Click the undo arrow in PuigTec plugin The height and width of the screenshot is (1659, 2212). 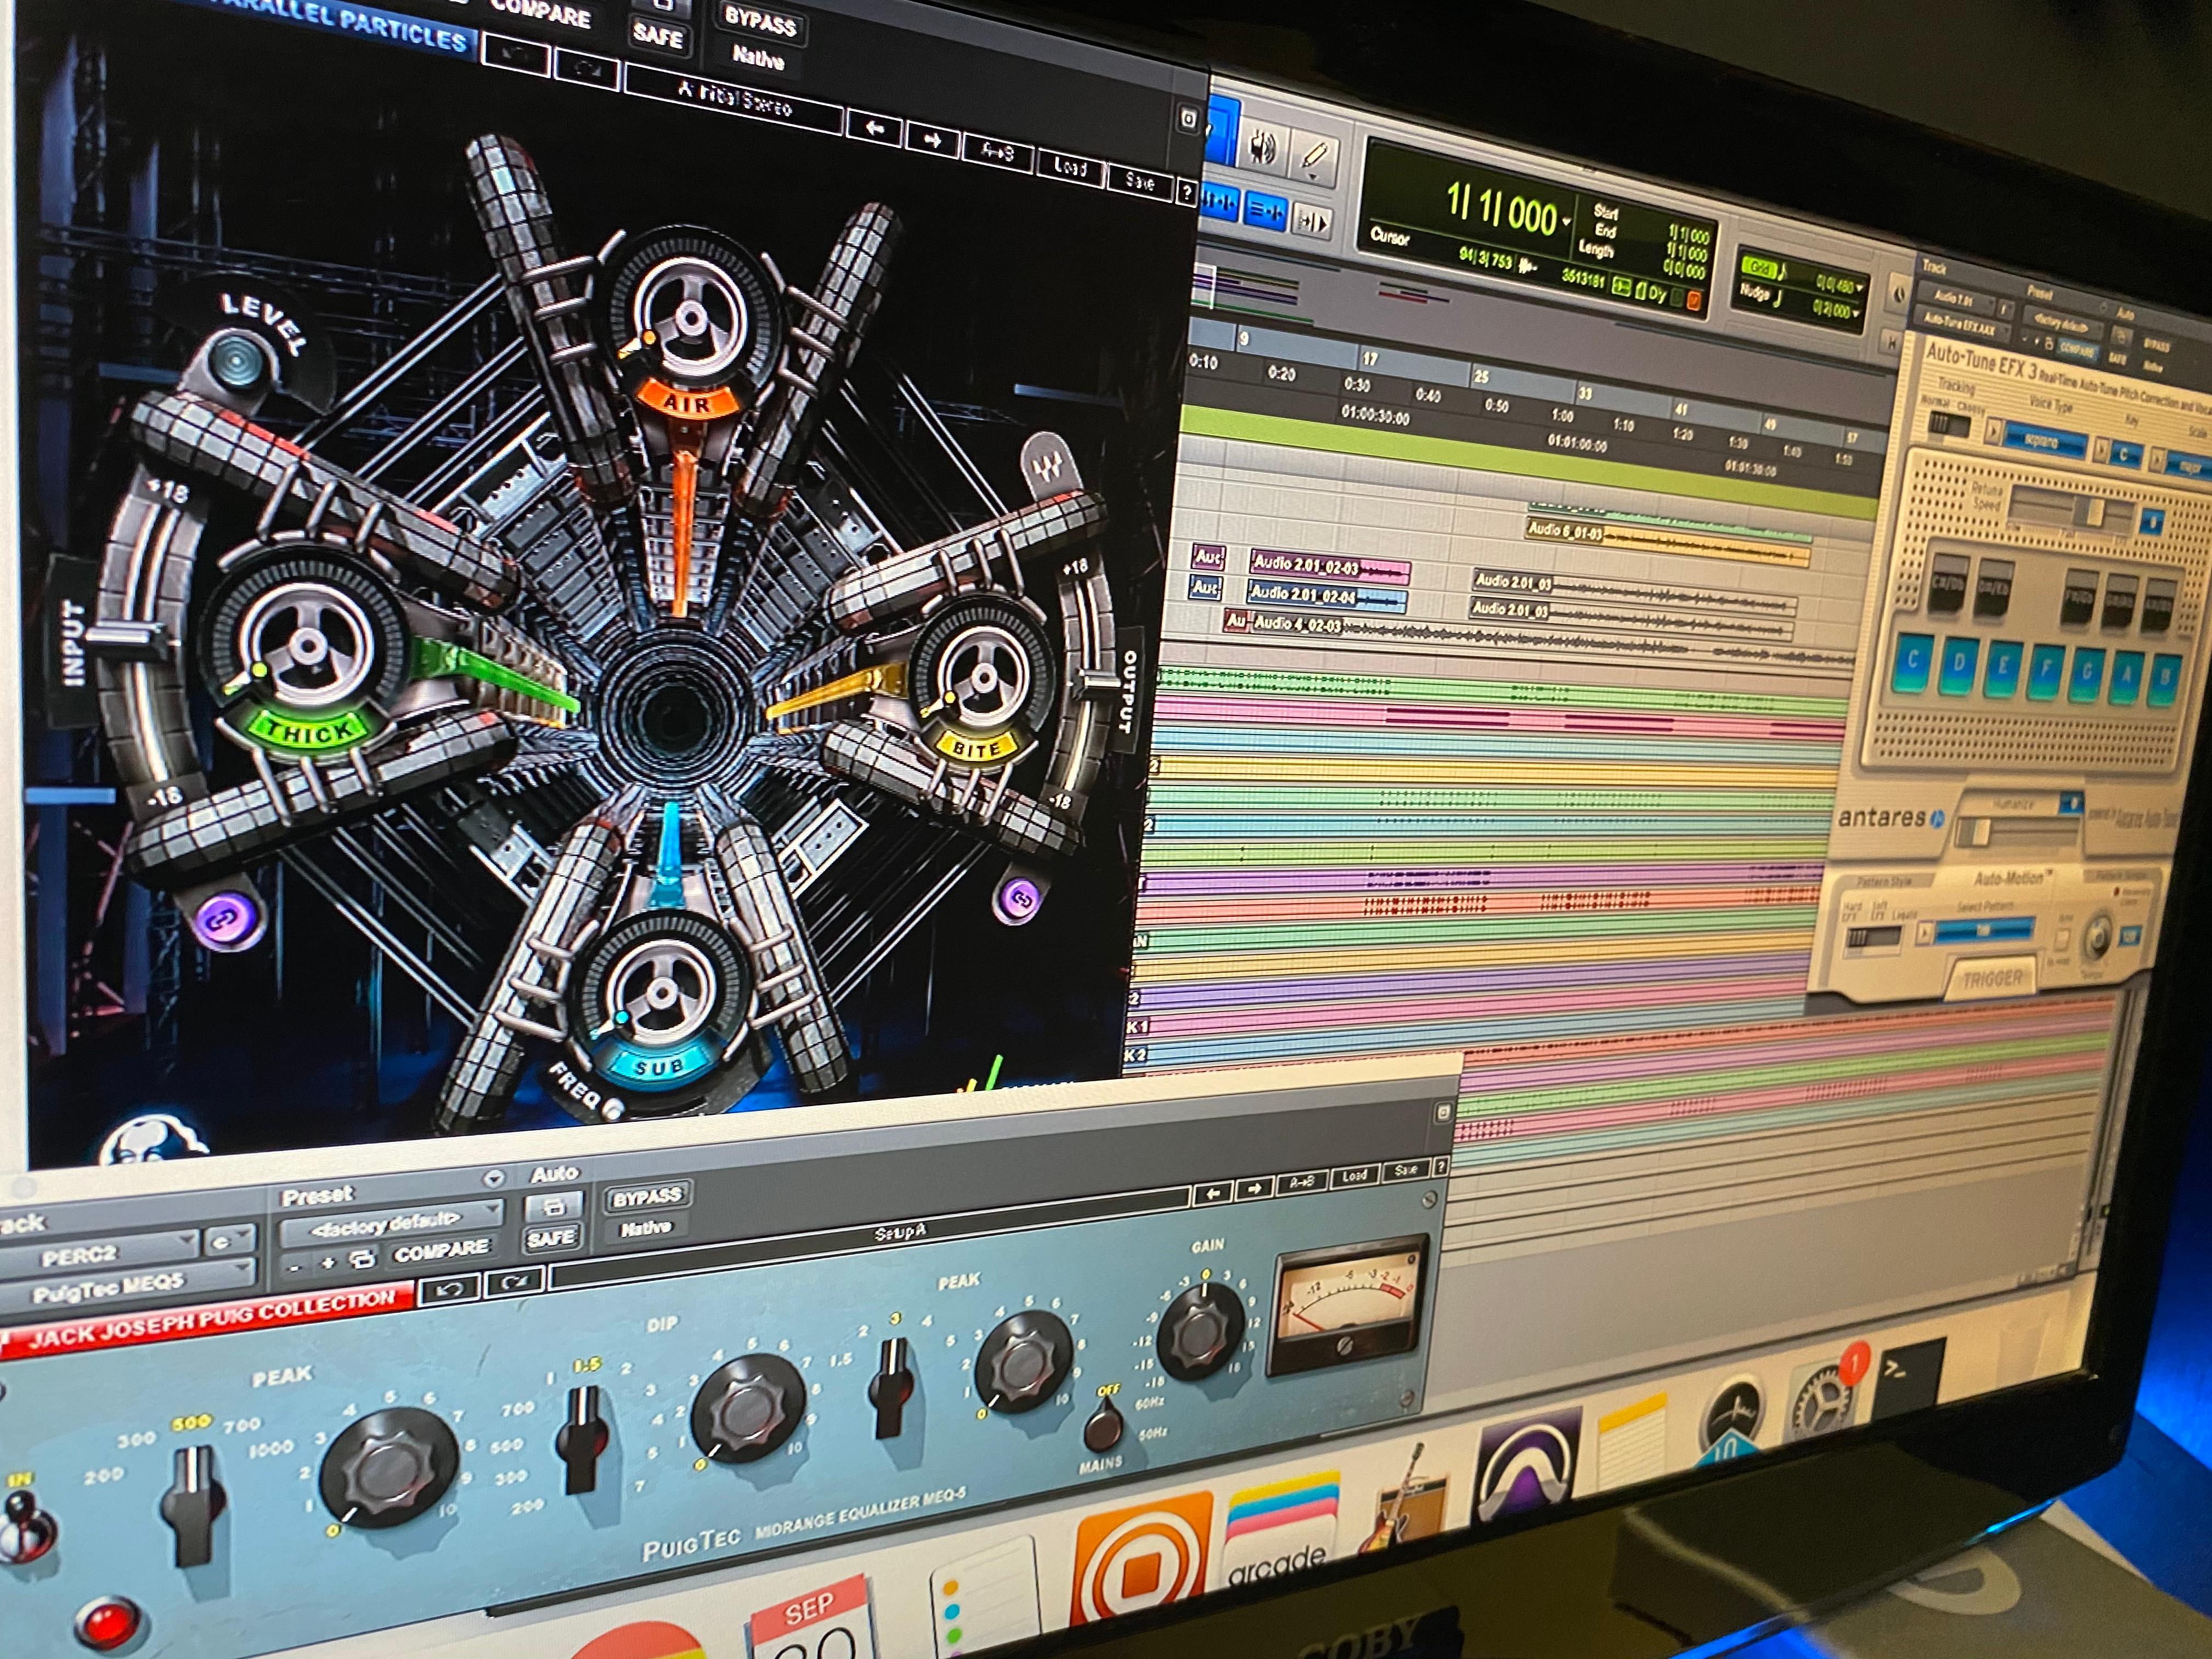pos(449,1289)
